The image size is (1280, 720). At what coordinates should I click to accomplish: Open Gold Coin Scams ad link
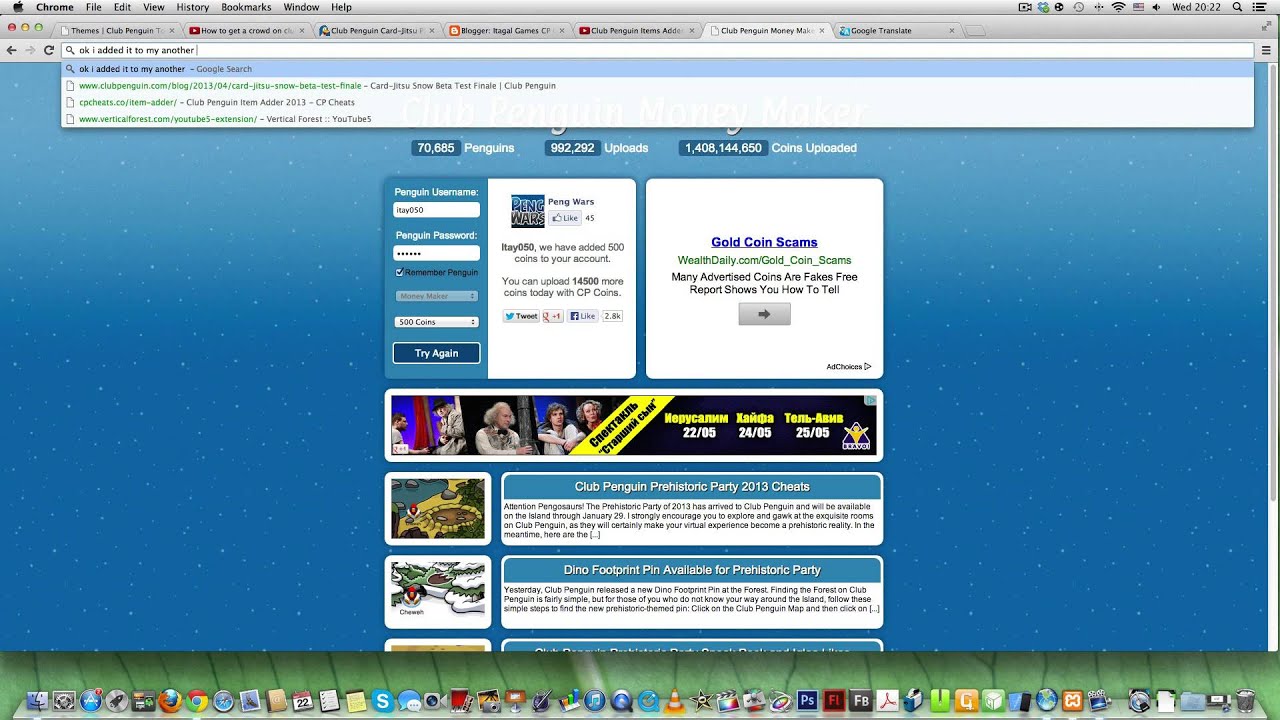coord(764,242)
